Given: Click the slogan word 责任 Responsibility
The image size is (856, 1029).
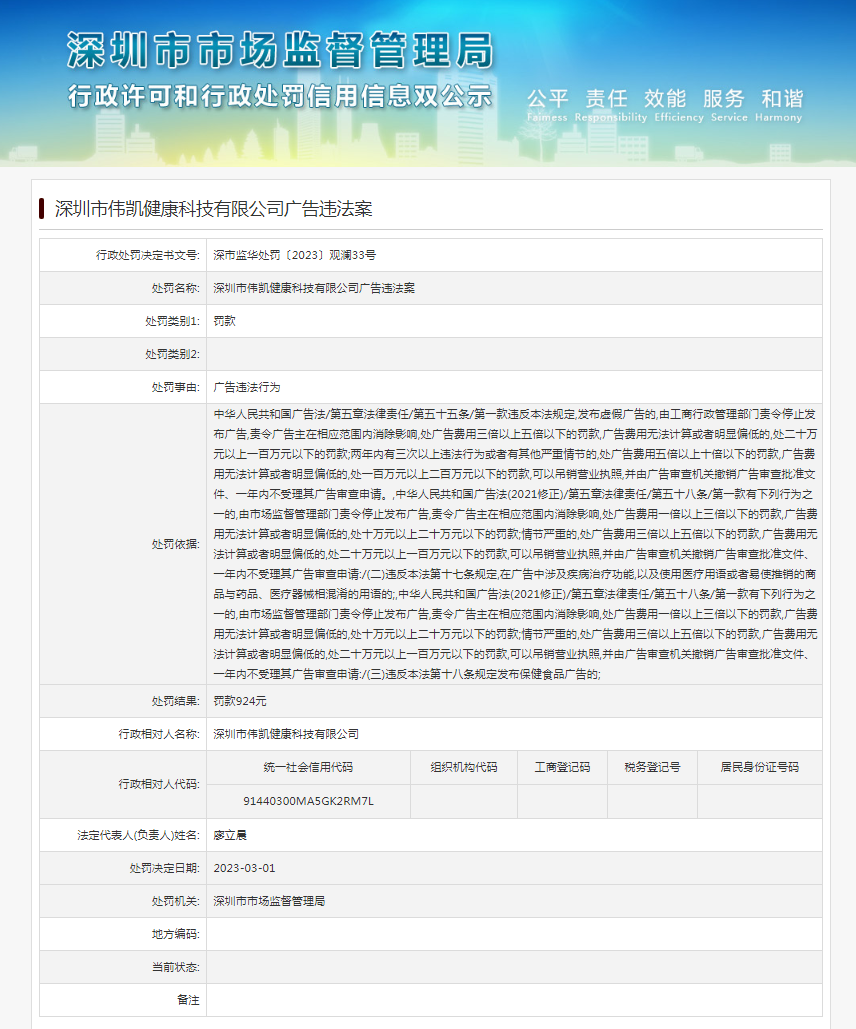Looking at the screenshot, I should 610,105.
